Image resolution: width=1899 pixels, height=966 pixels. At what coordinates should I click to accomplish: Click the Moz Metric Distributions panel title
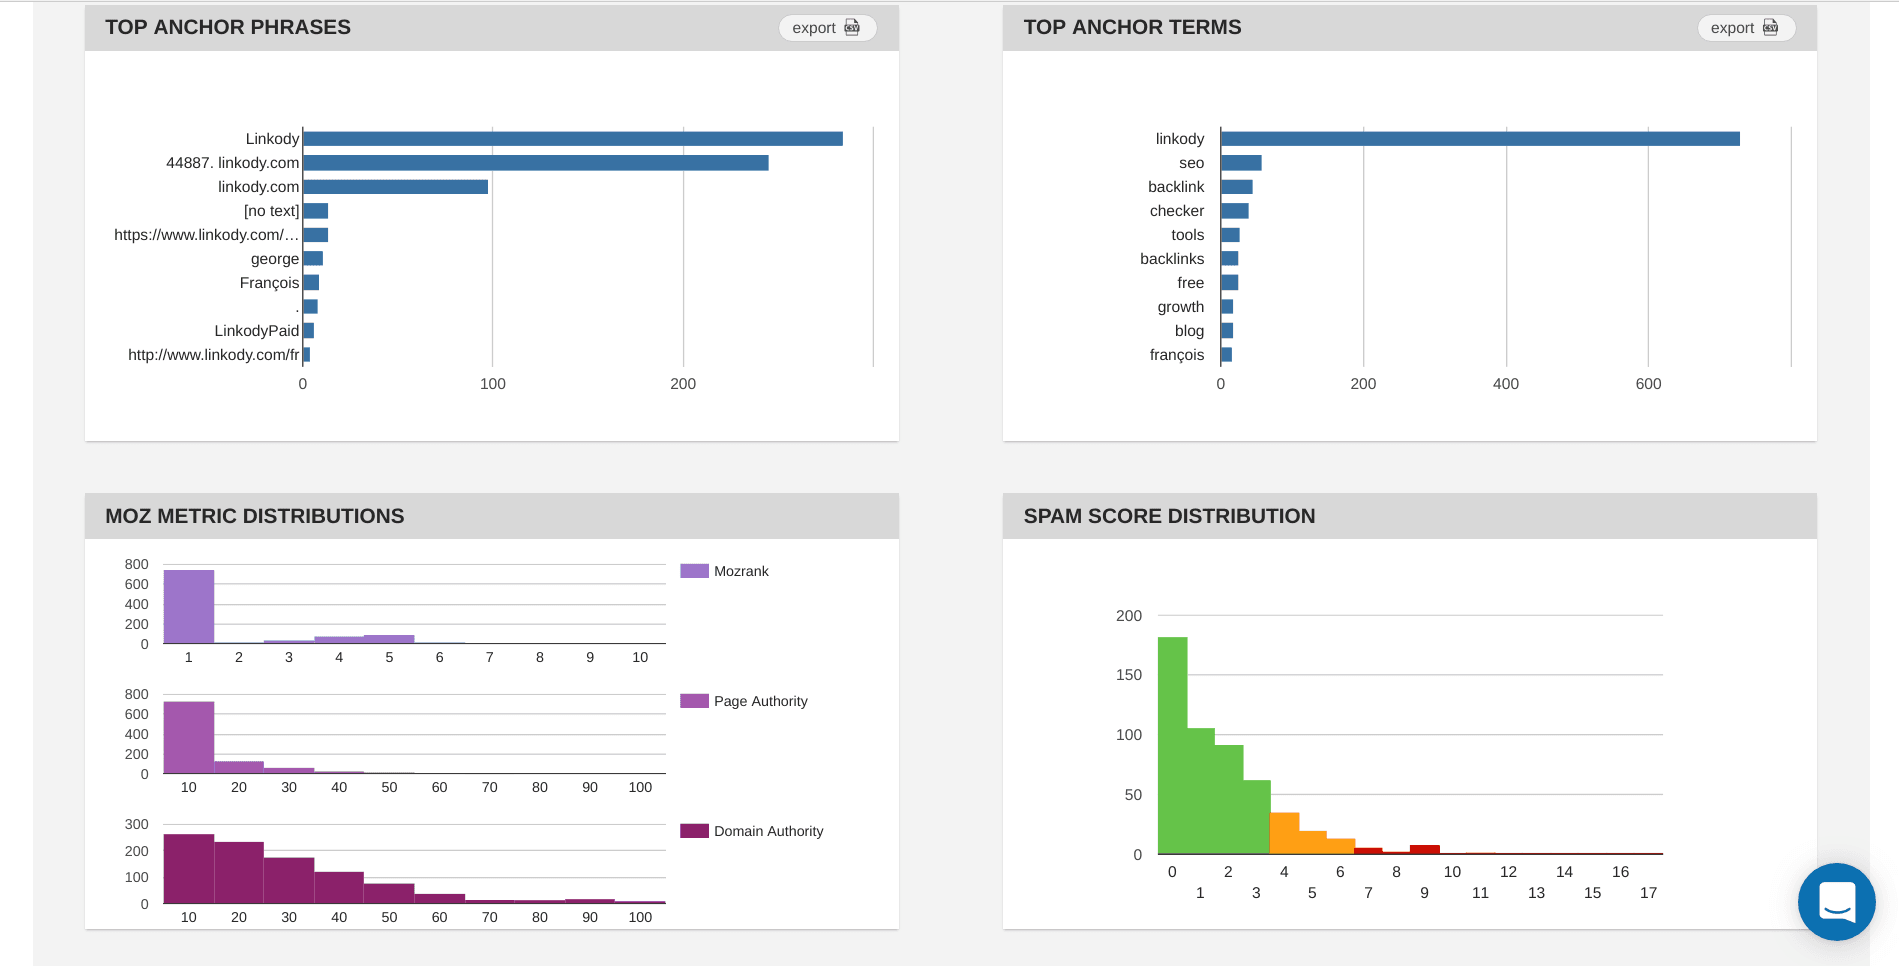pyautogui.click(x=255, y=516)
